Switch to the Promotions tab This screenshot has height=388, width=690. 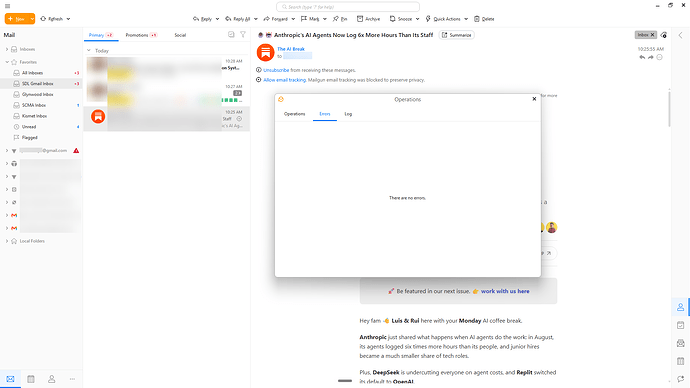click(141, 35)
